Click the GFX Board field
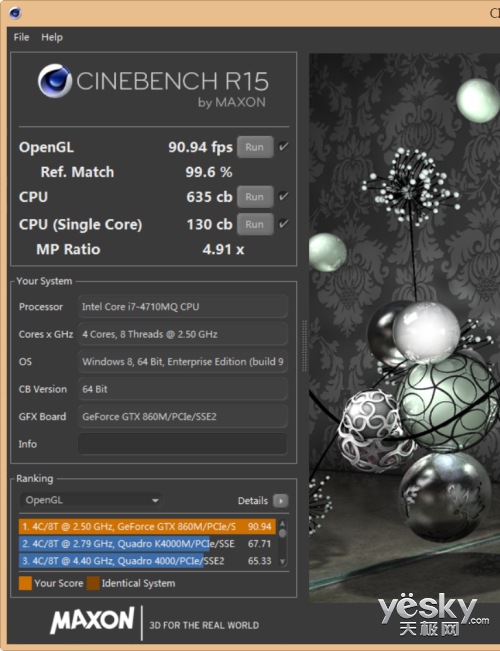This screenshot has width=500, height=651. [183, 416]
